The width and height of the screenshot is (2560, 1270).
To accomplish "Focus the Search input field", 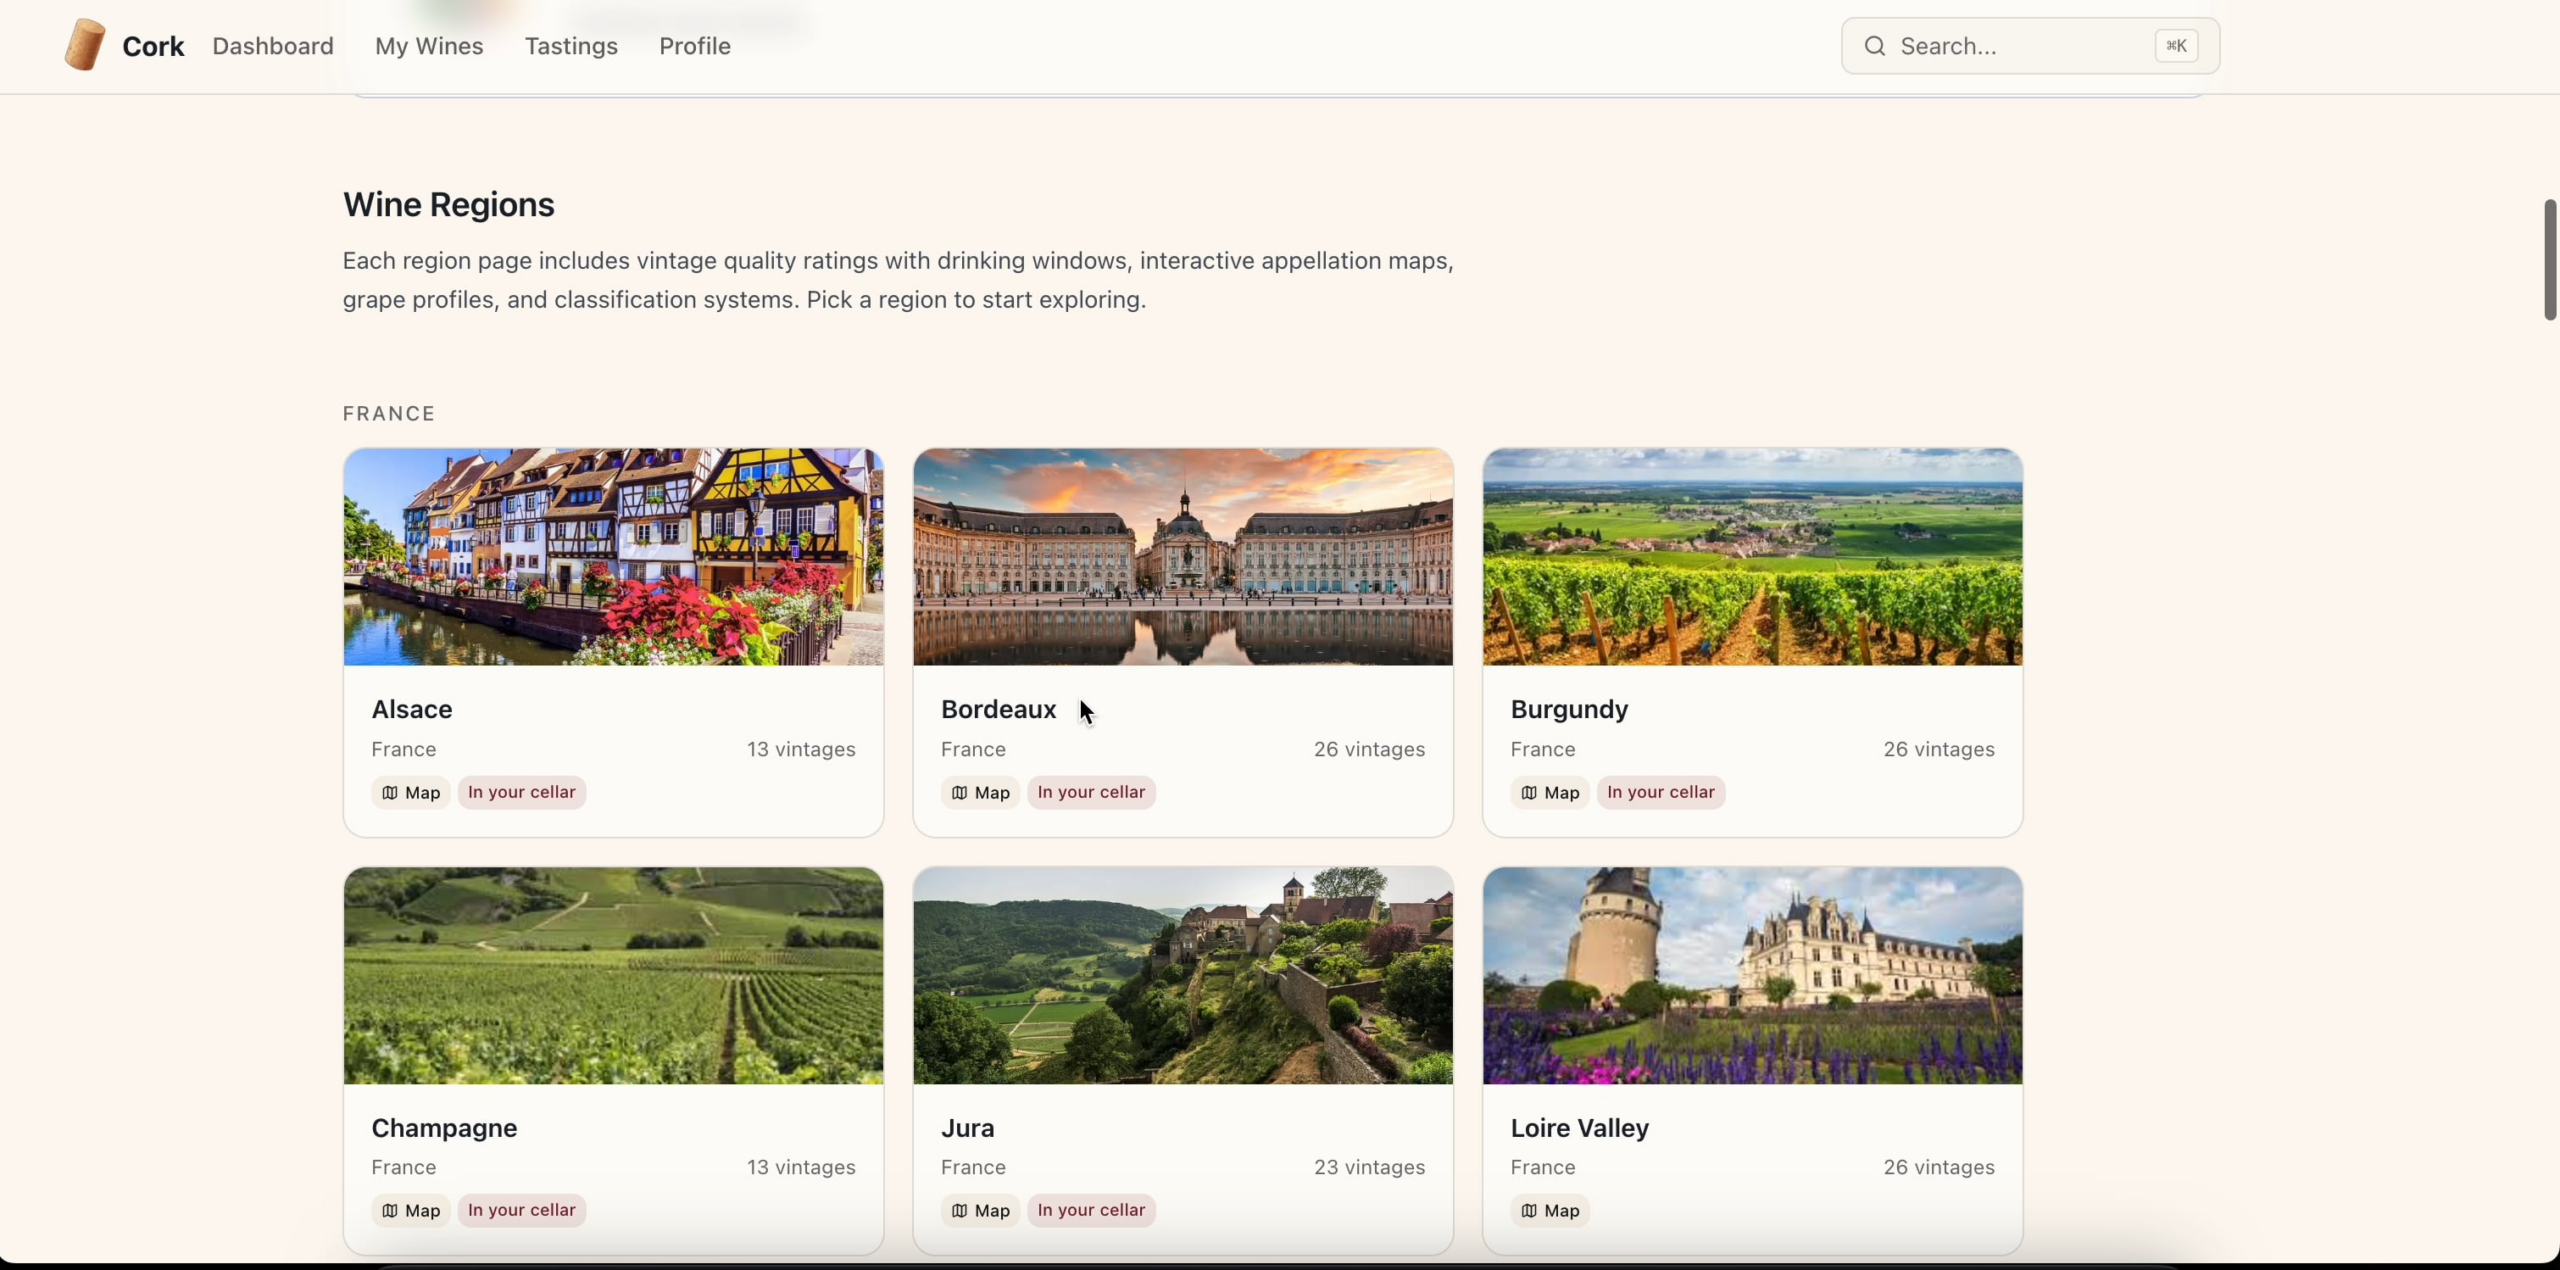I will tap(2020, 46).
